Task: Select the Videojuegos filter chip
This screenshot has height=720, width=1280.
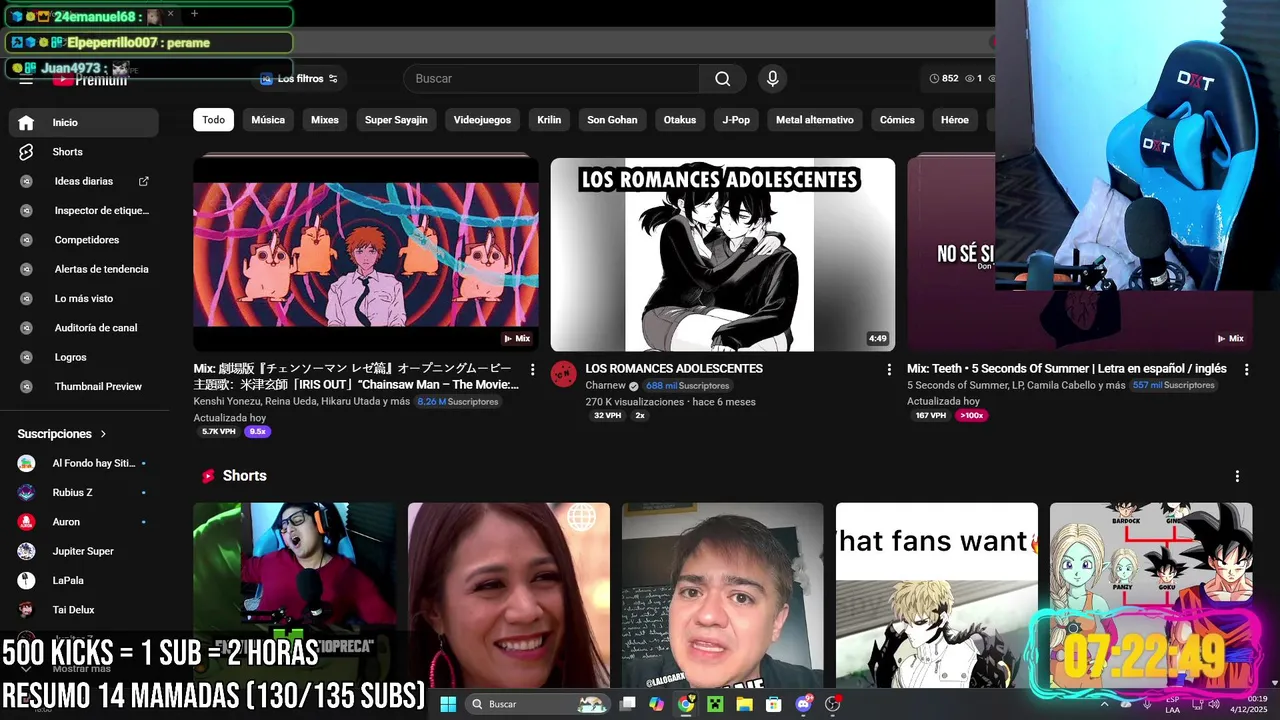Action: 482,120
